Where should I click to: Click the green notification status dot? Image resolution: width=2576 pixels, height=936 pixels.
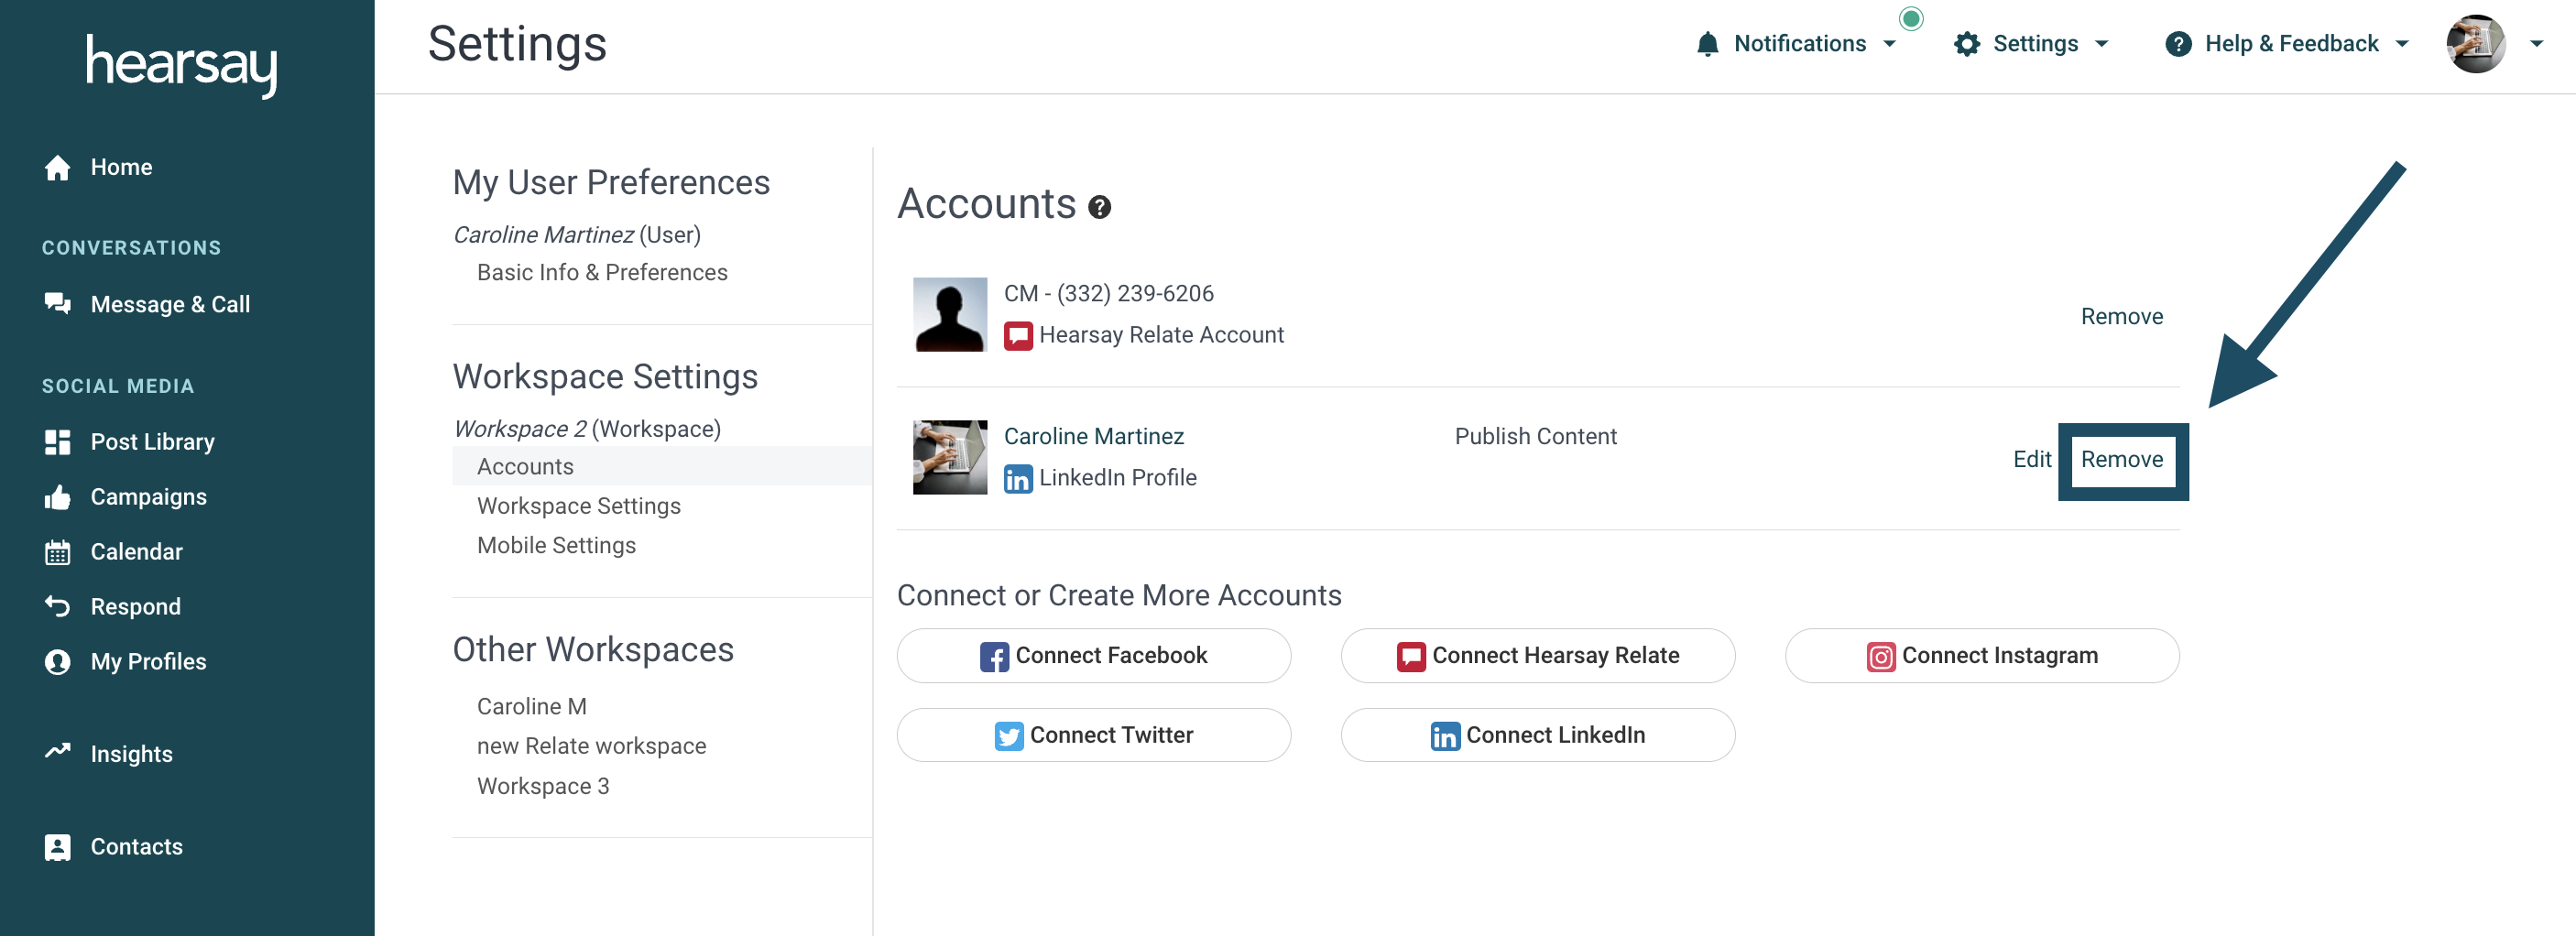[1910, 18]
